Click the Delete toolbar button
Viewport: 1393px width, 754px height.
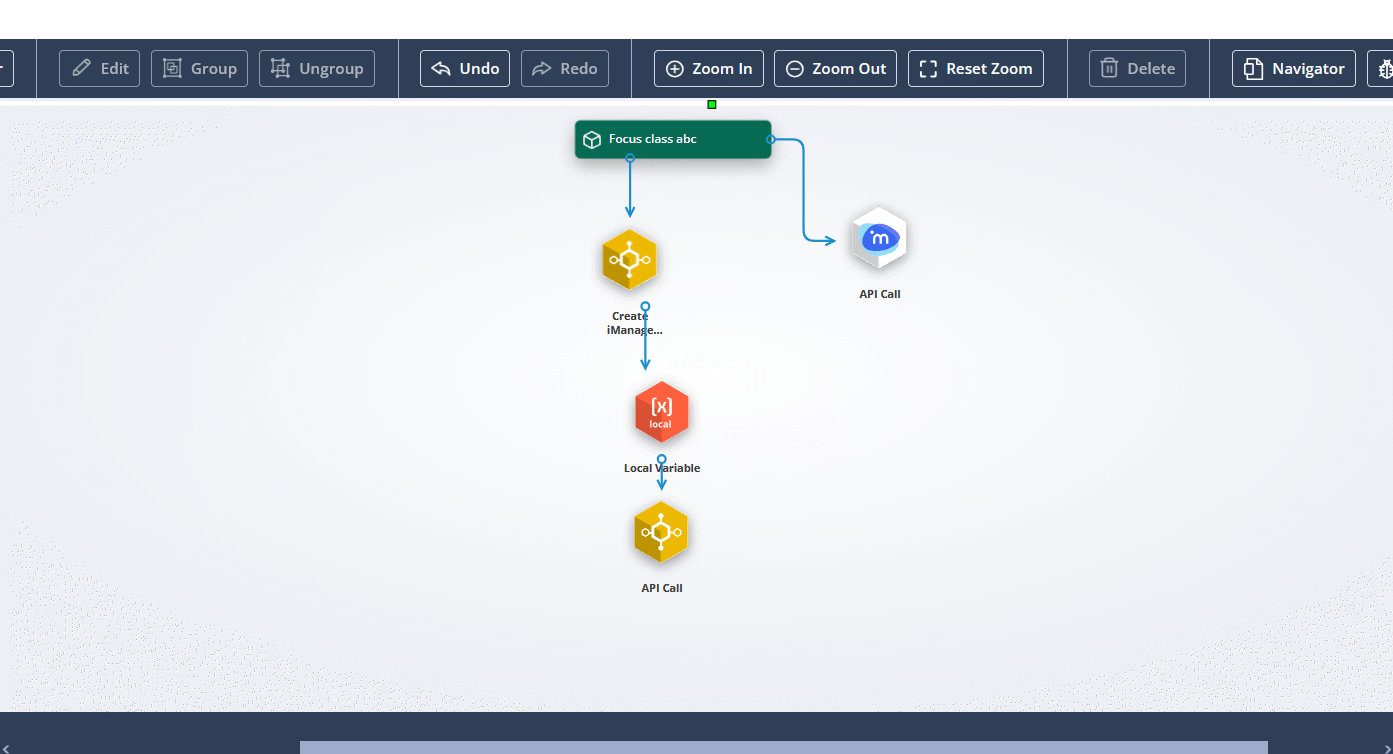tap(1137, 68)
